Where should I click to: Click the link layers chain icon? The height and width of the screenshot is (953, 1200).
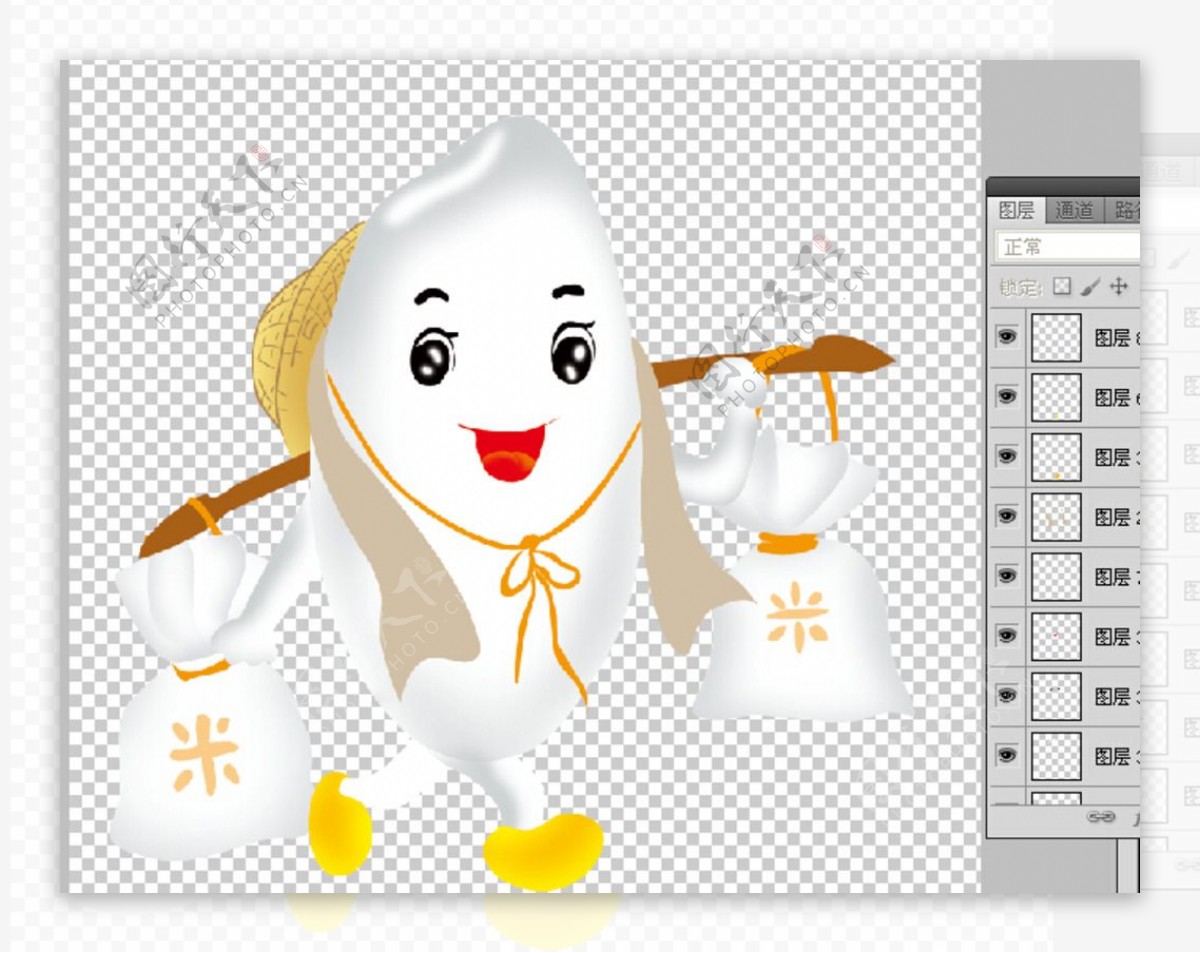tap(1101, 817)
